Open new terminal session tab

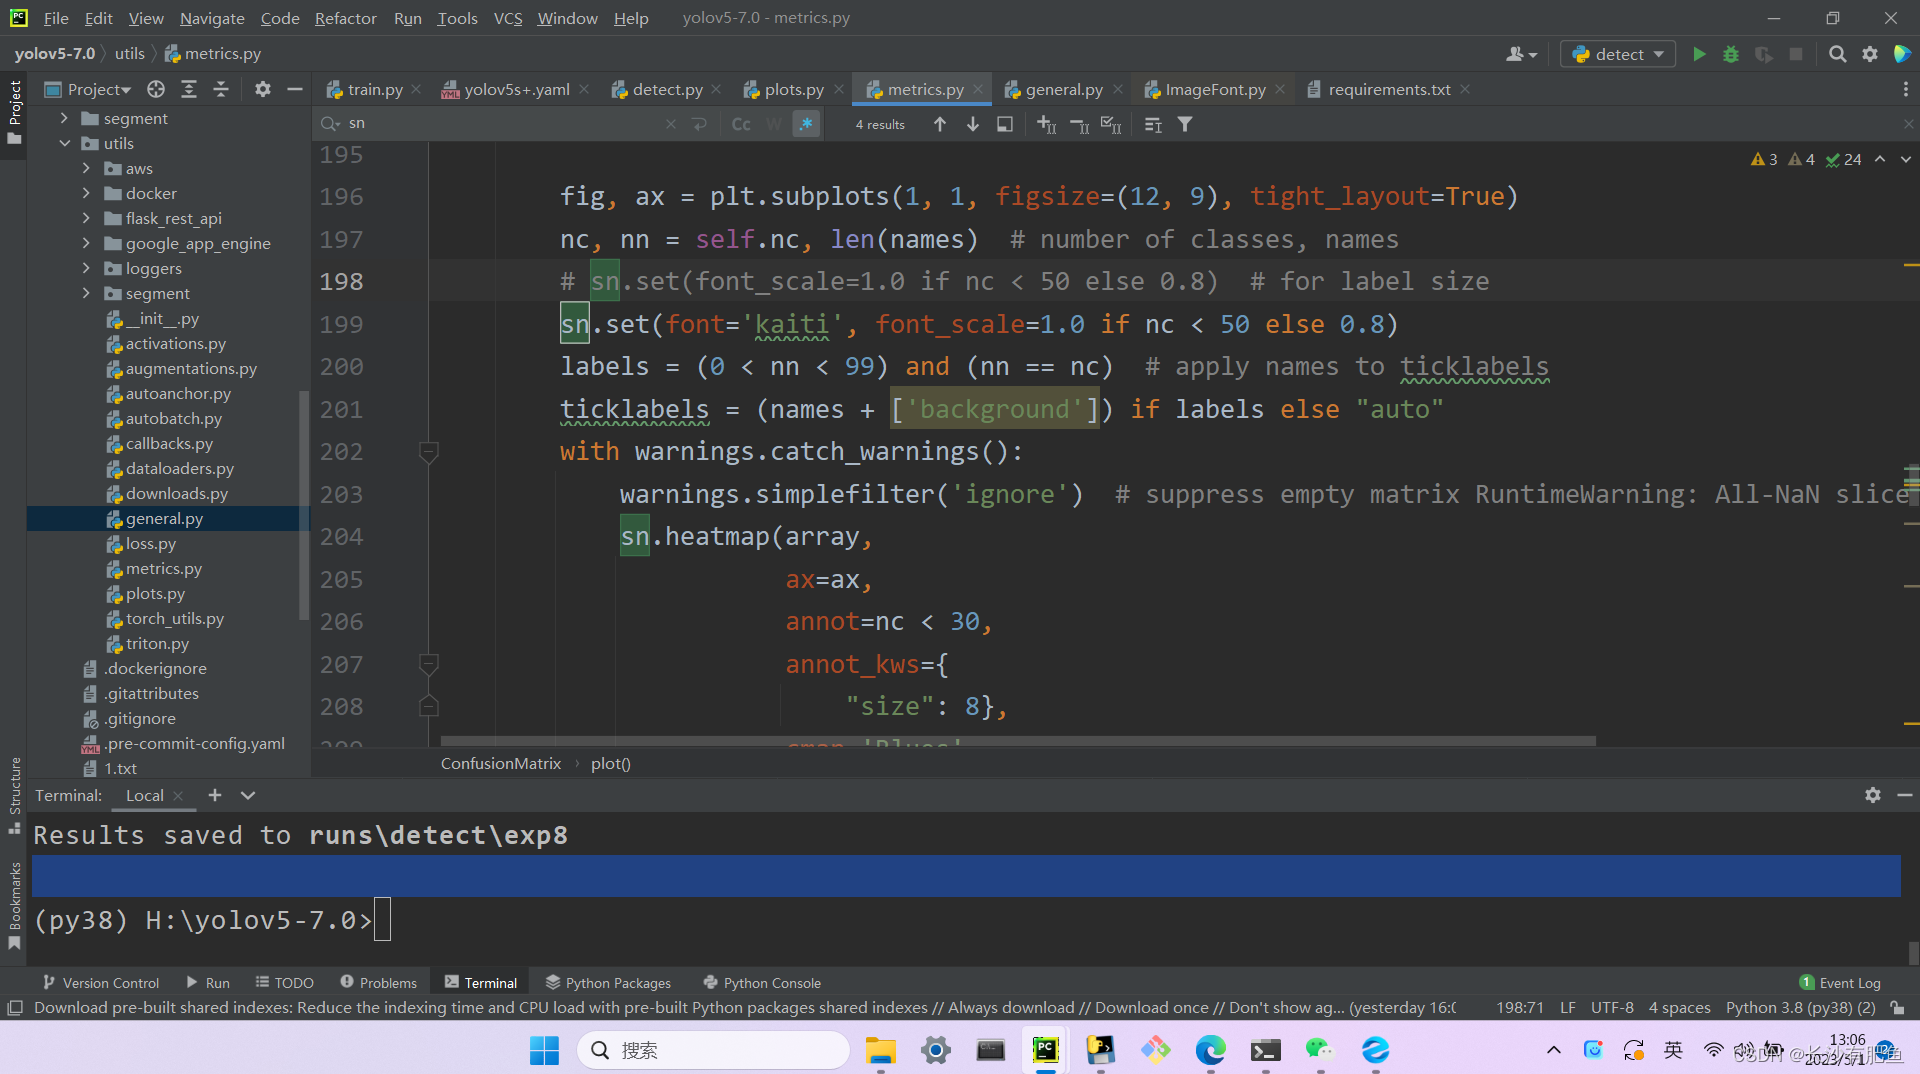[x=215, y=795]
